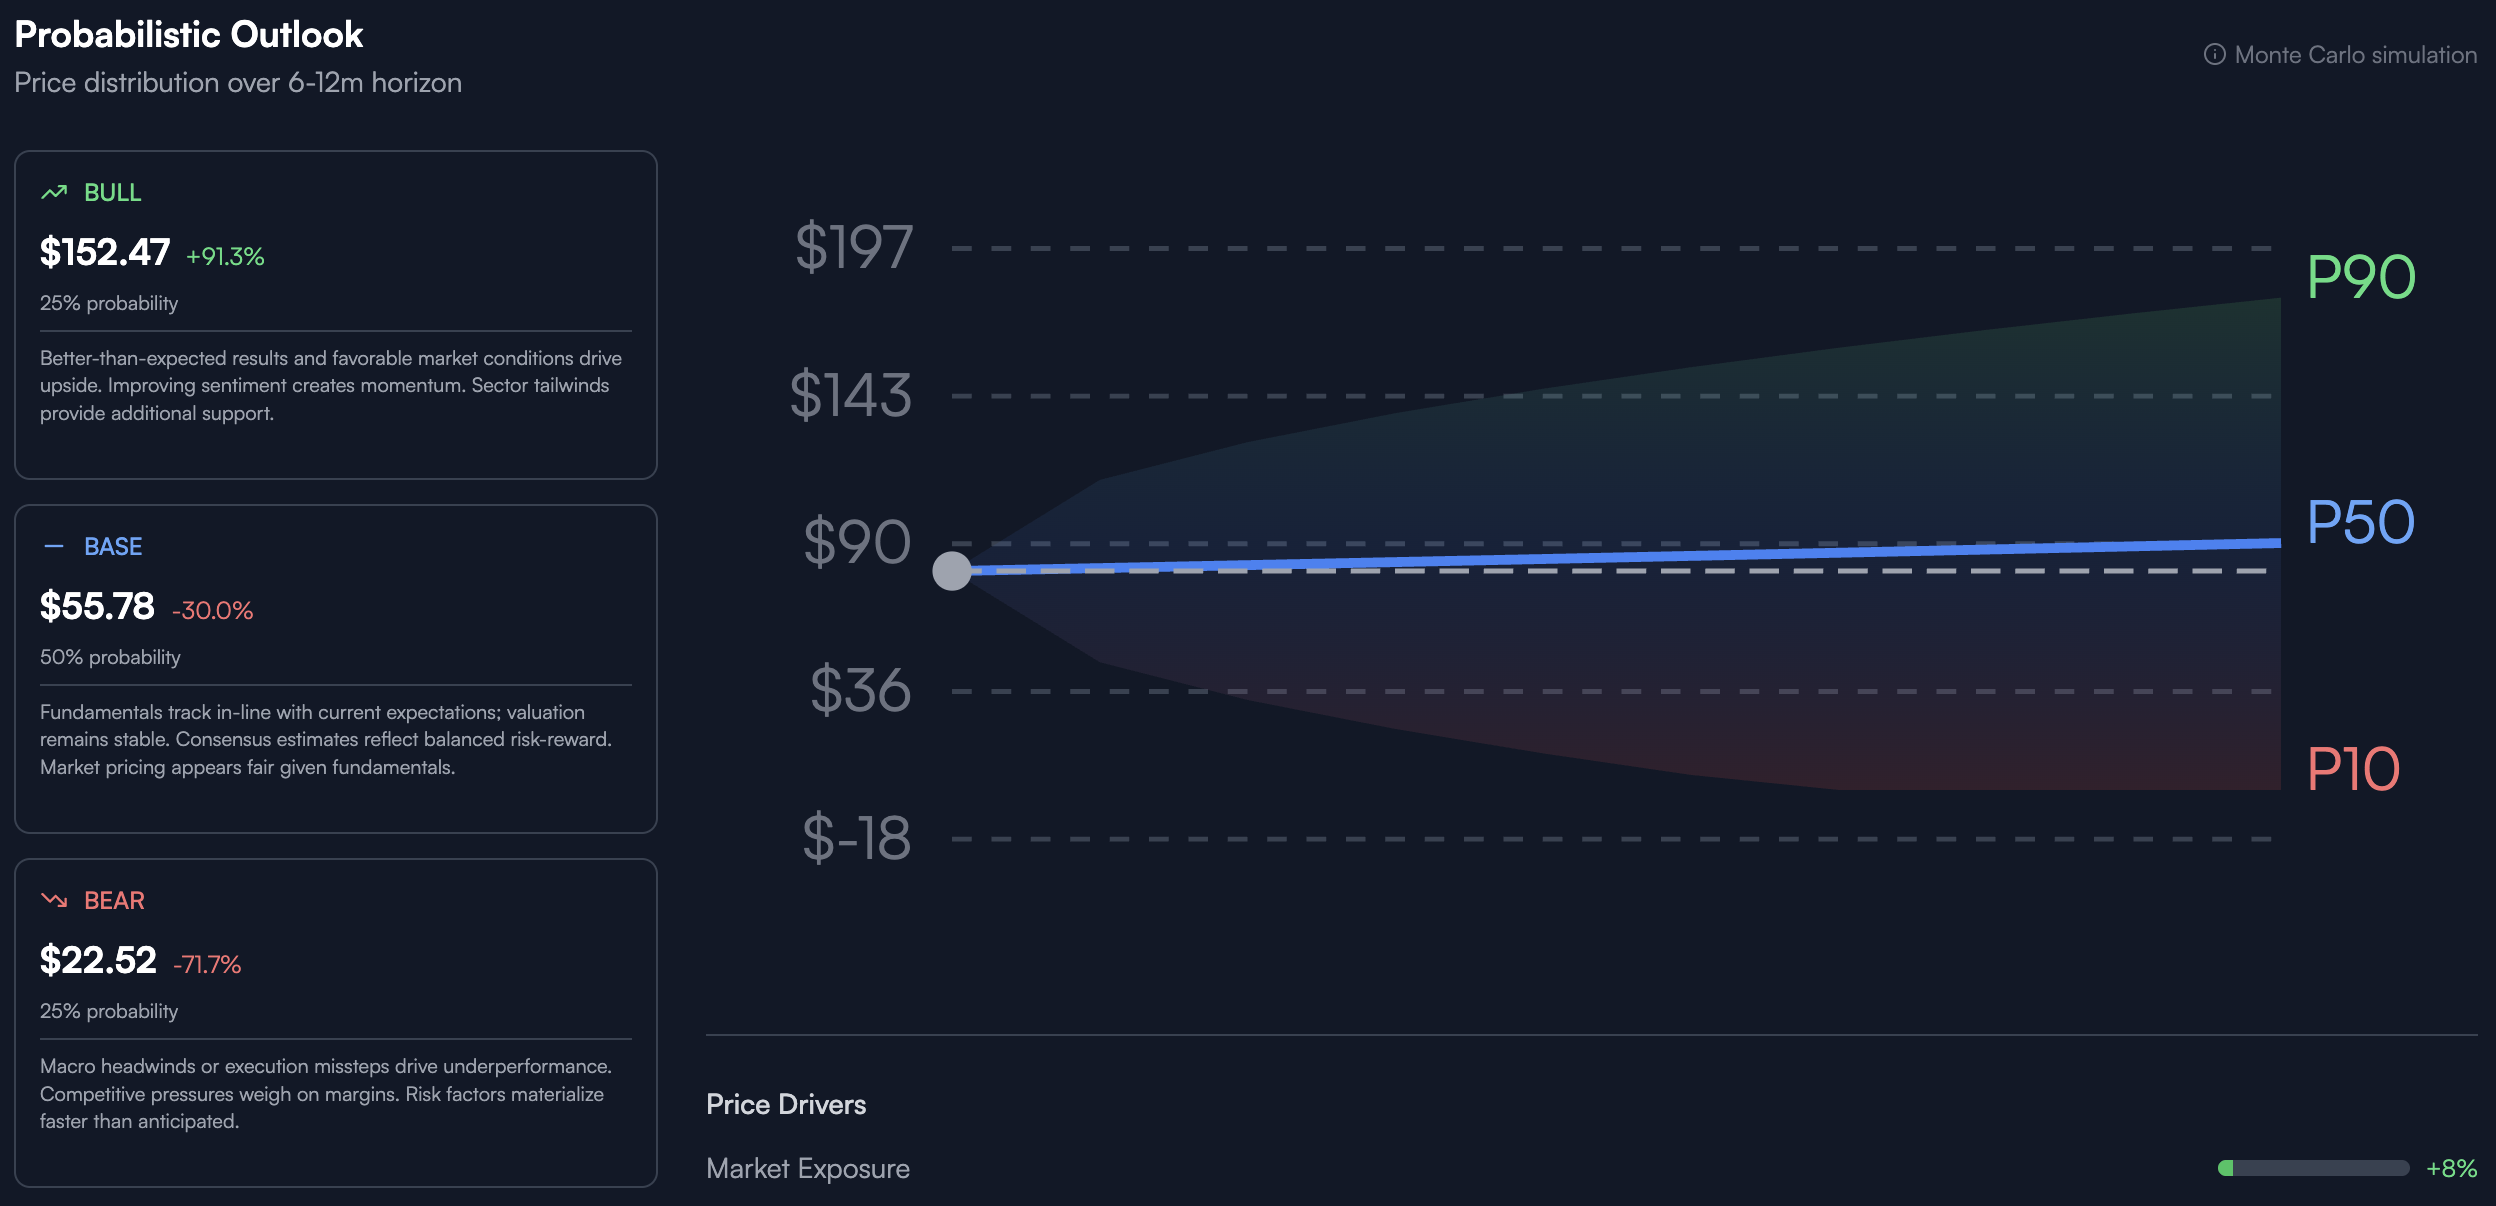The image size is (2496, 1206).
Task: Expand the Market Exposure driver row
Action: [808, 1168]
